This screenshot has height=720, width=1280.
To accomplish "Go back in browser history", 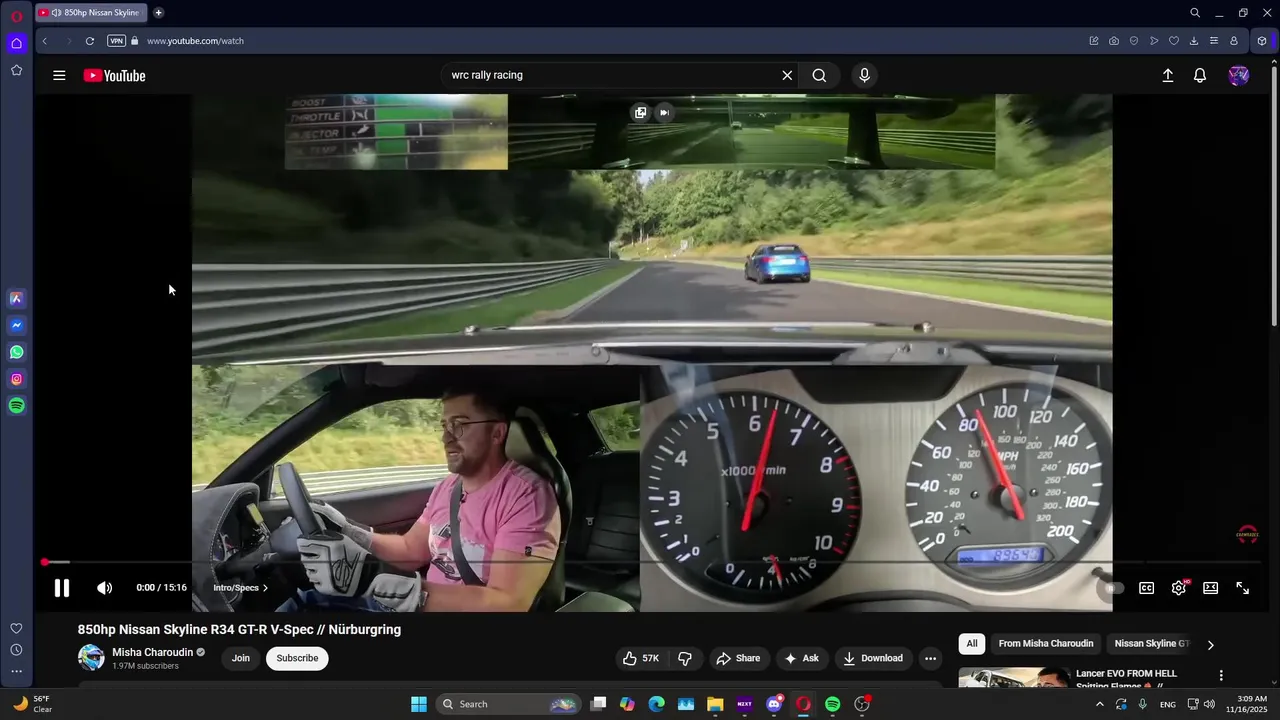I will click(44, 41).
